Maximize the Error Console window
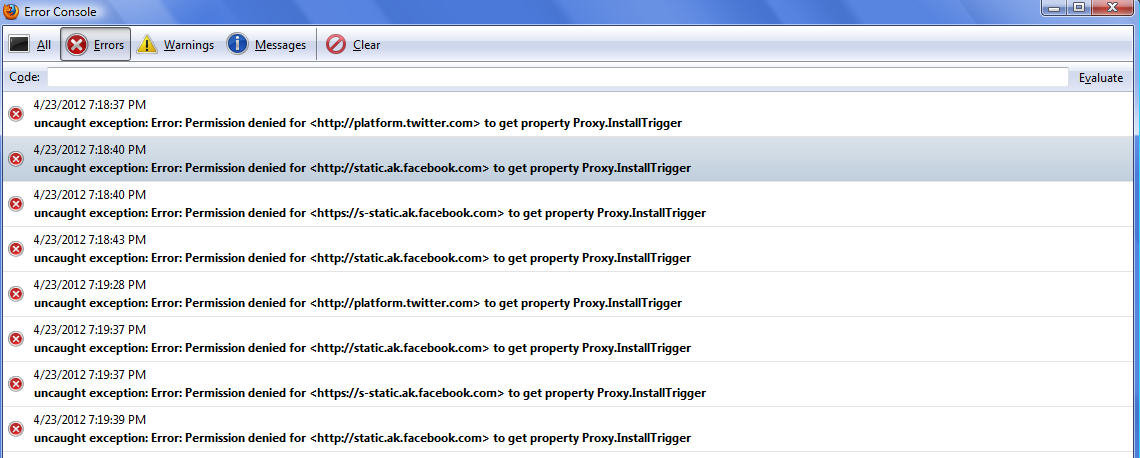This screenshot has height=458, width=1140. point(1078,7)
